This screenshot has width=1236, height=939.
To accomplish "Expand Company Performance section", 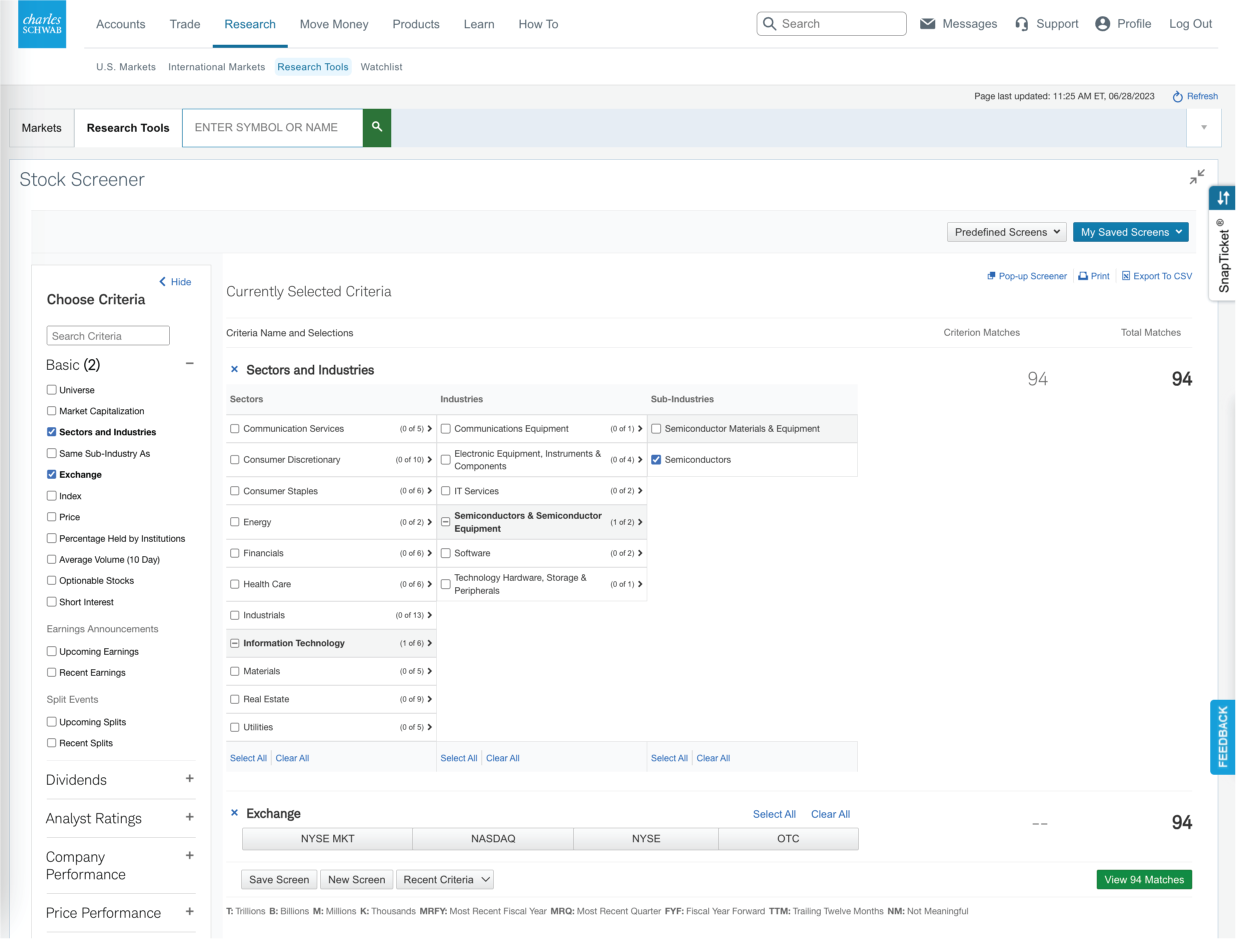I will pos(190,856).
